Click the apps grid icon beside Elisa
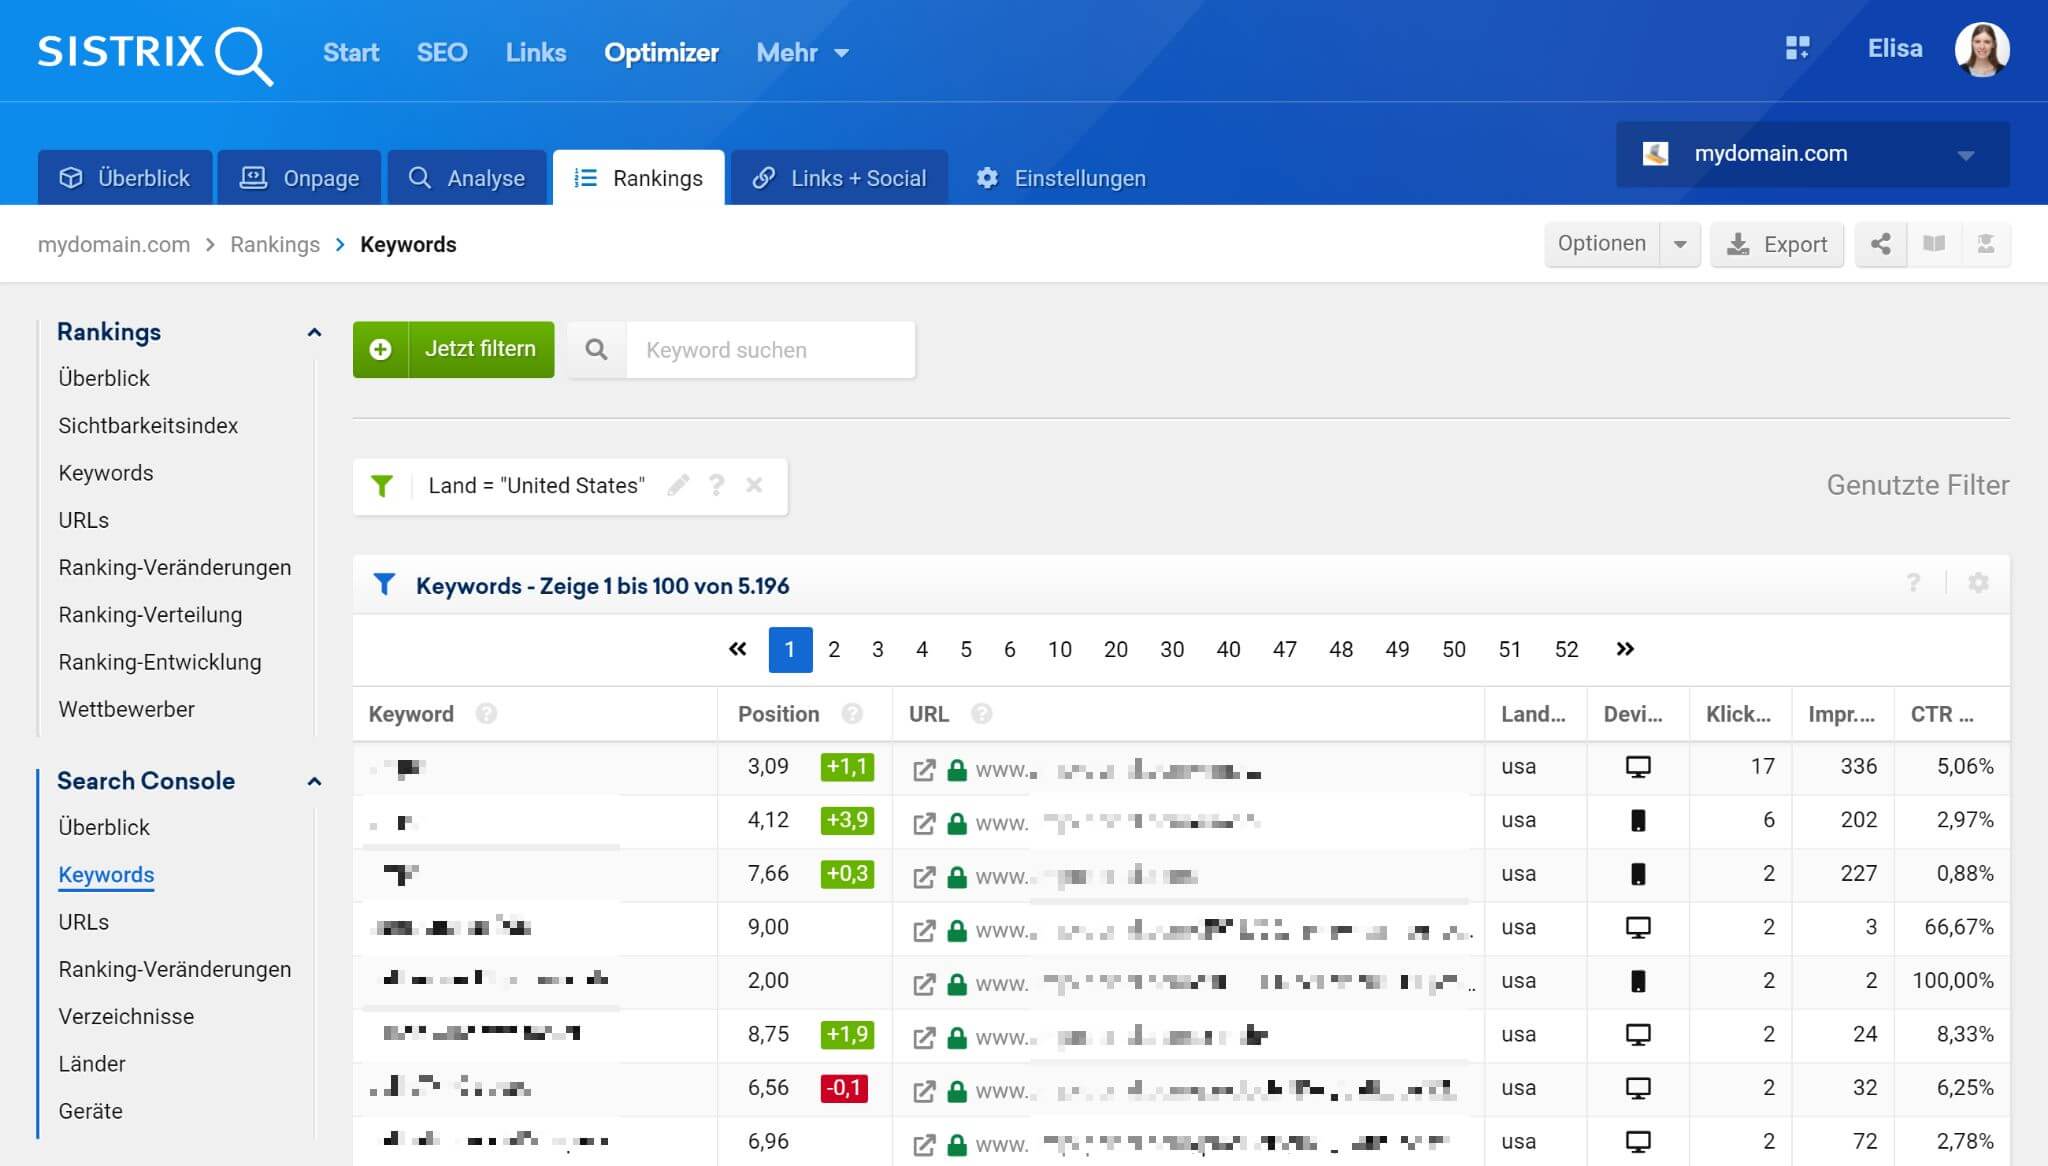 coord(1797,48)
